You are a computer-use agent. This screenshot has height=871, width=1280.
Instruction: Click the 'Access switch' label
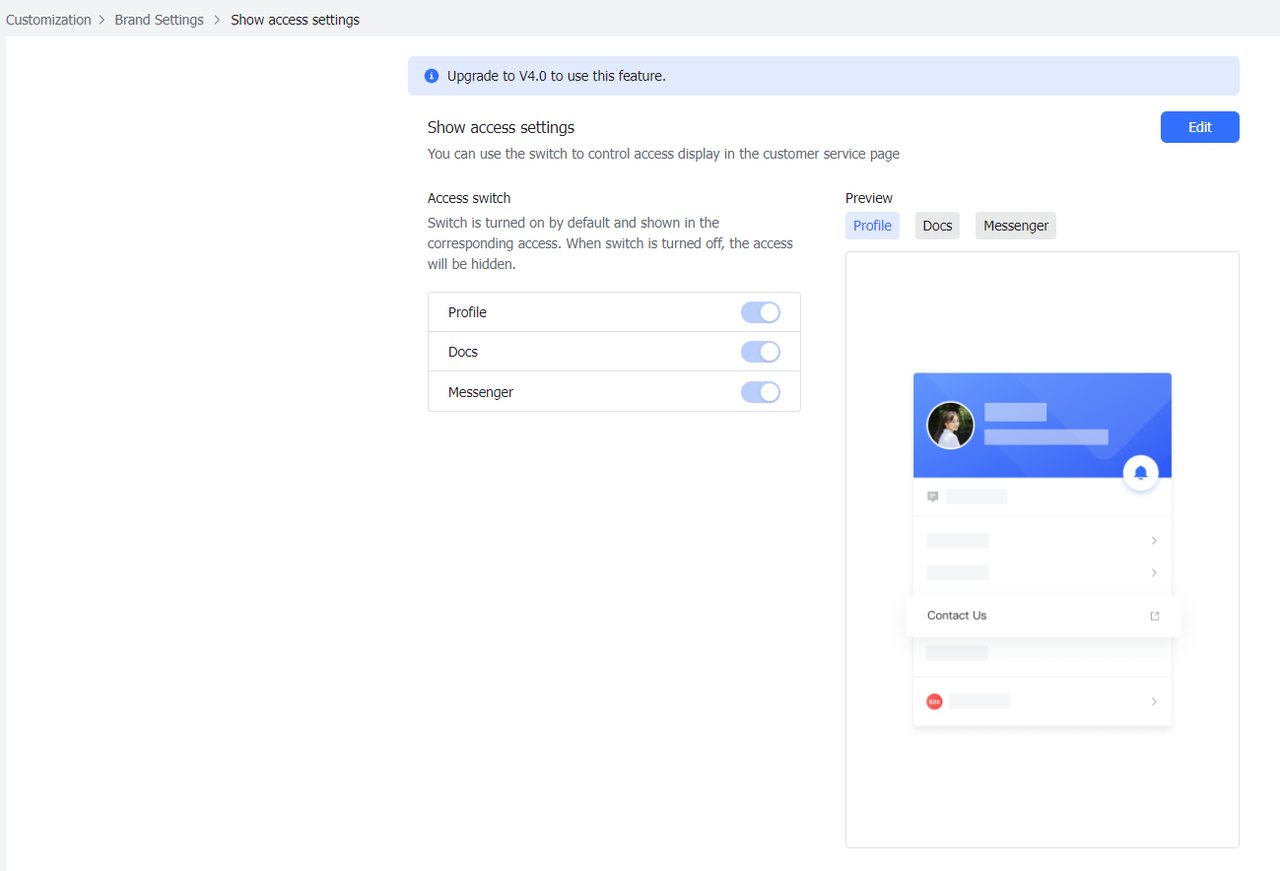tap(469, 198)
